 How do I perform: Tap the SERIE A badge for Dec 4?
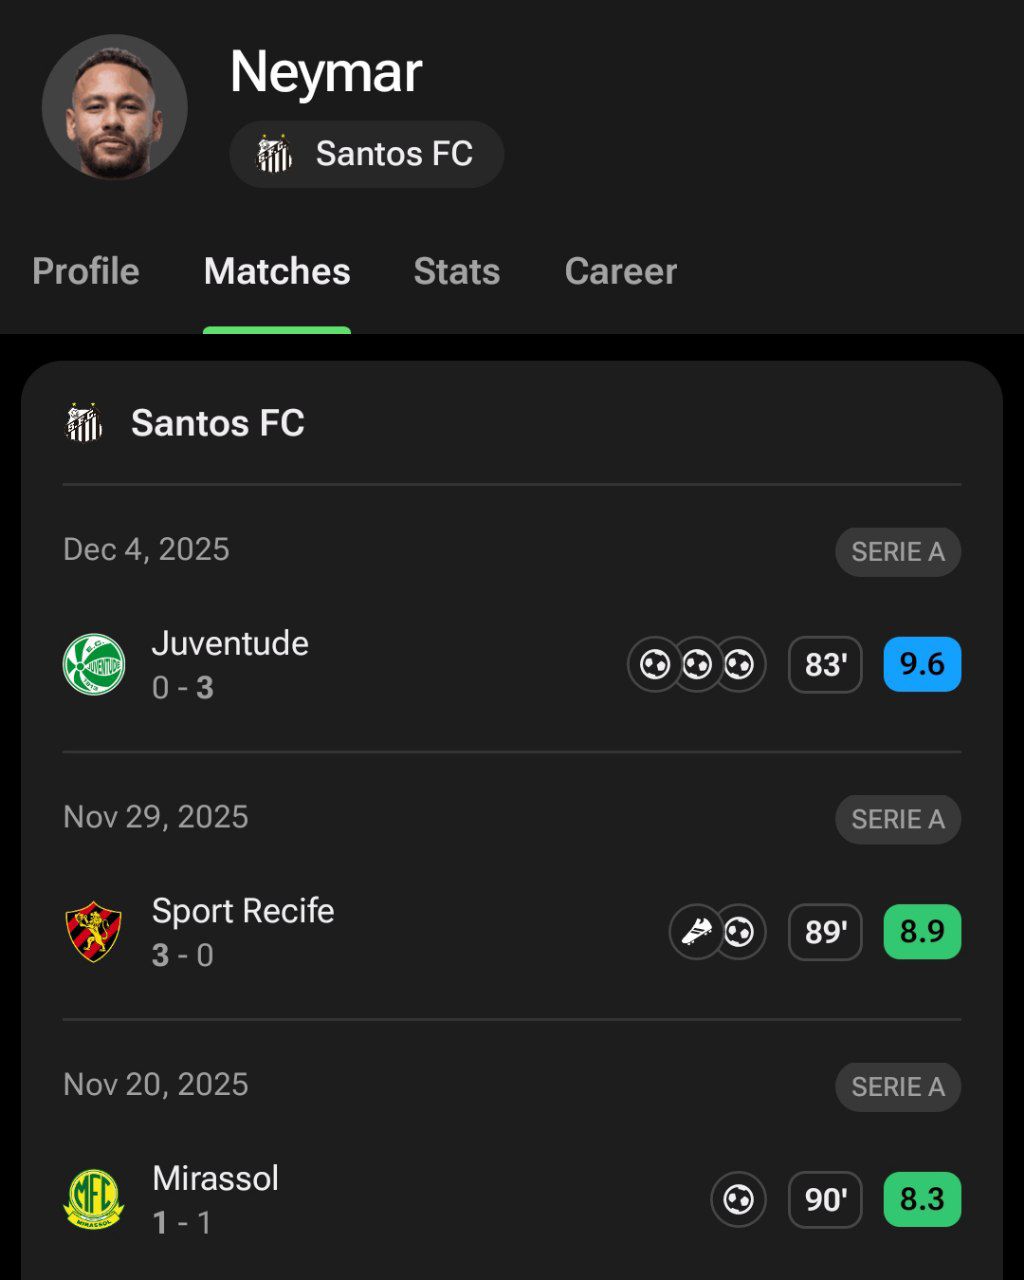[x=898, y=552]
